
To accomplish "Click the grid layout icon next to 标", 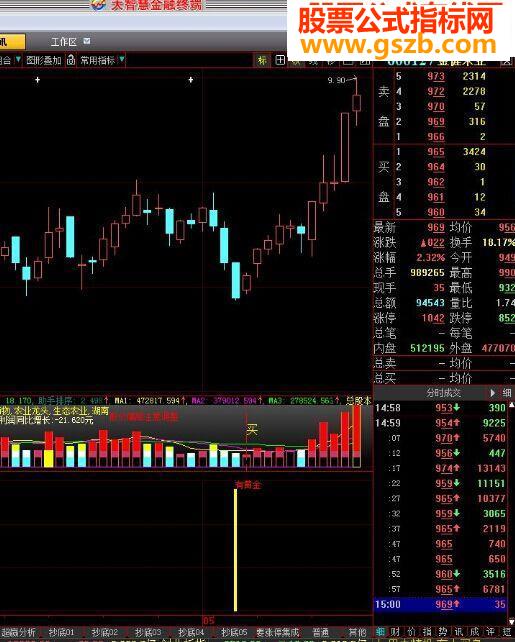I will [280, 60].
